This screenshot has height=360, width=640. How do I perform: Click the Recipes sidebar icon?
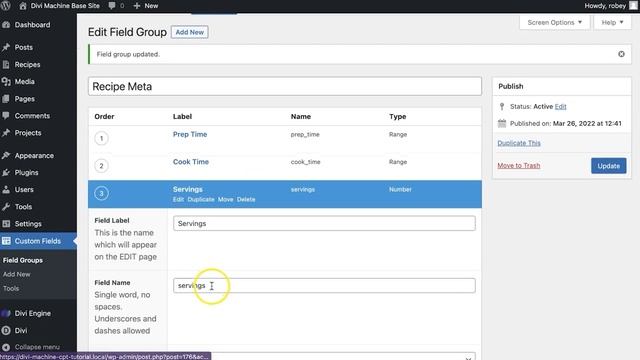(6, 64)
